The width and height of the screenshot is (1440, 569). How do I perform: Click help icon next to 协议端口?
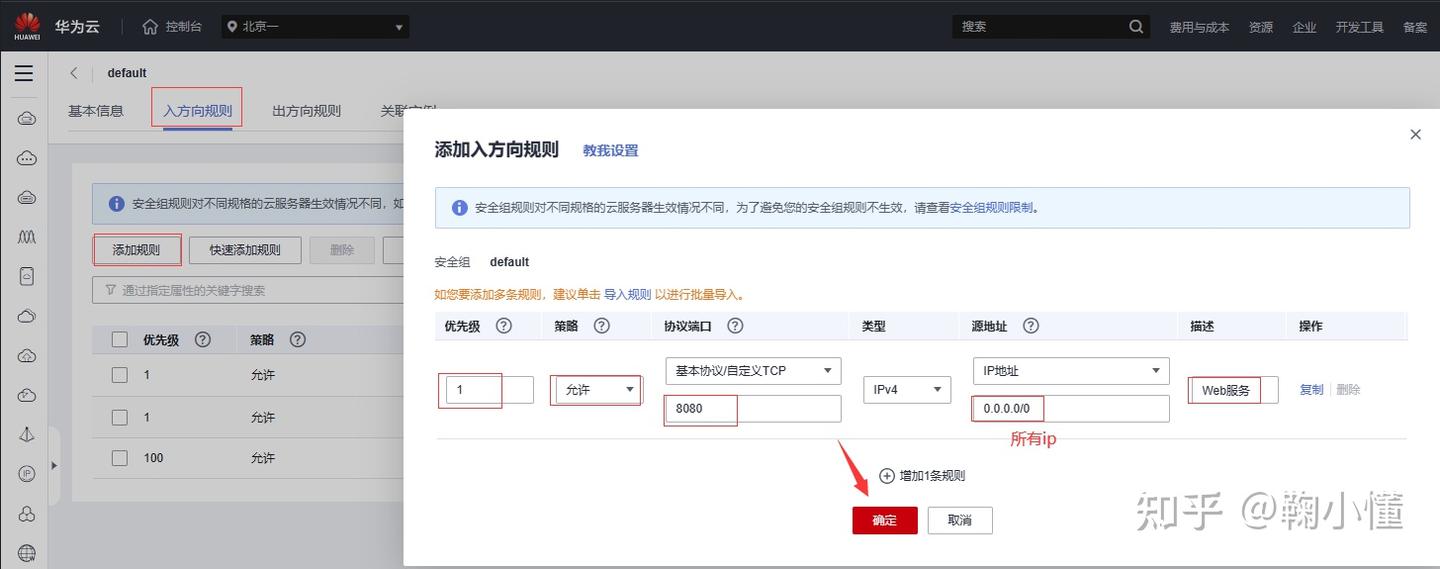coord(735,326)
